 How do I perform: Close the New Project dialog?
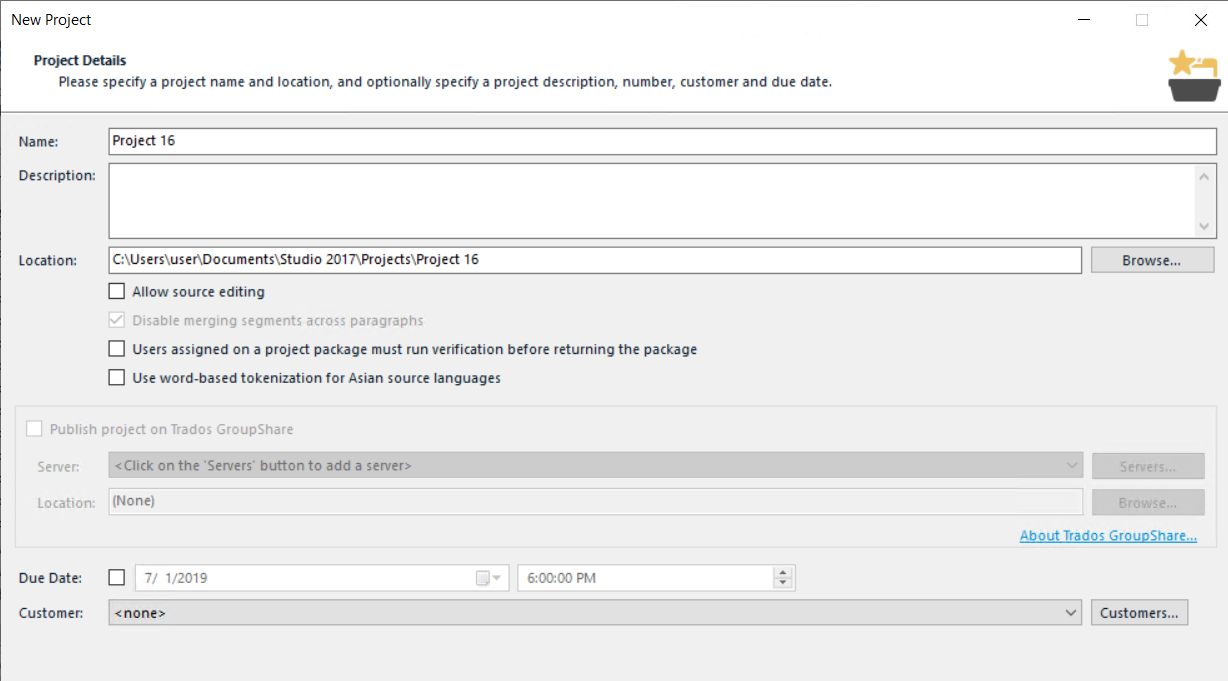(1200, 20)
